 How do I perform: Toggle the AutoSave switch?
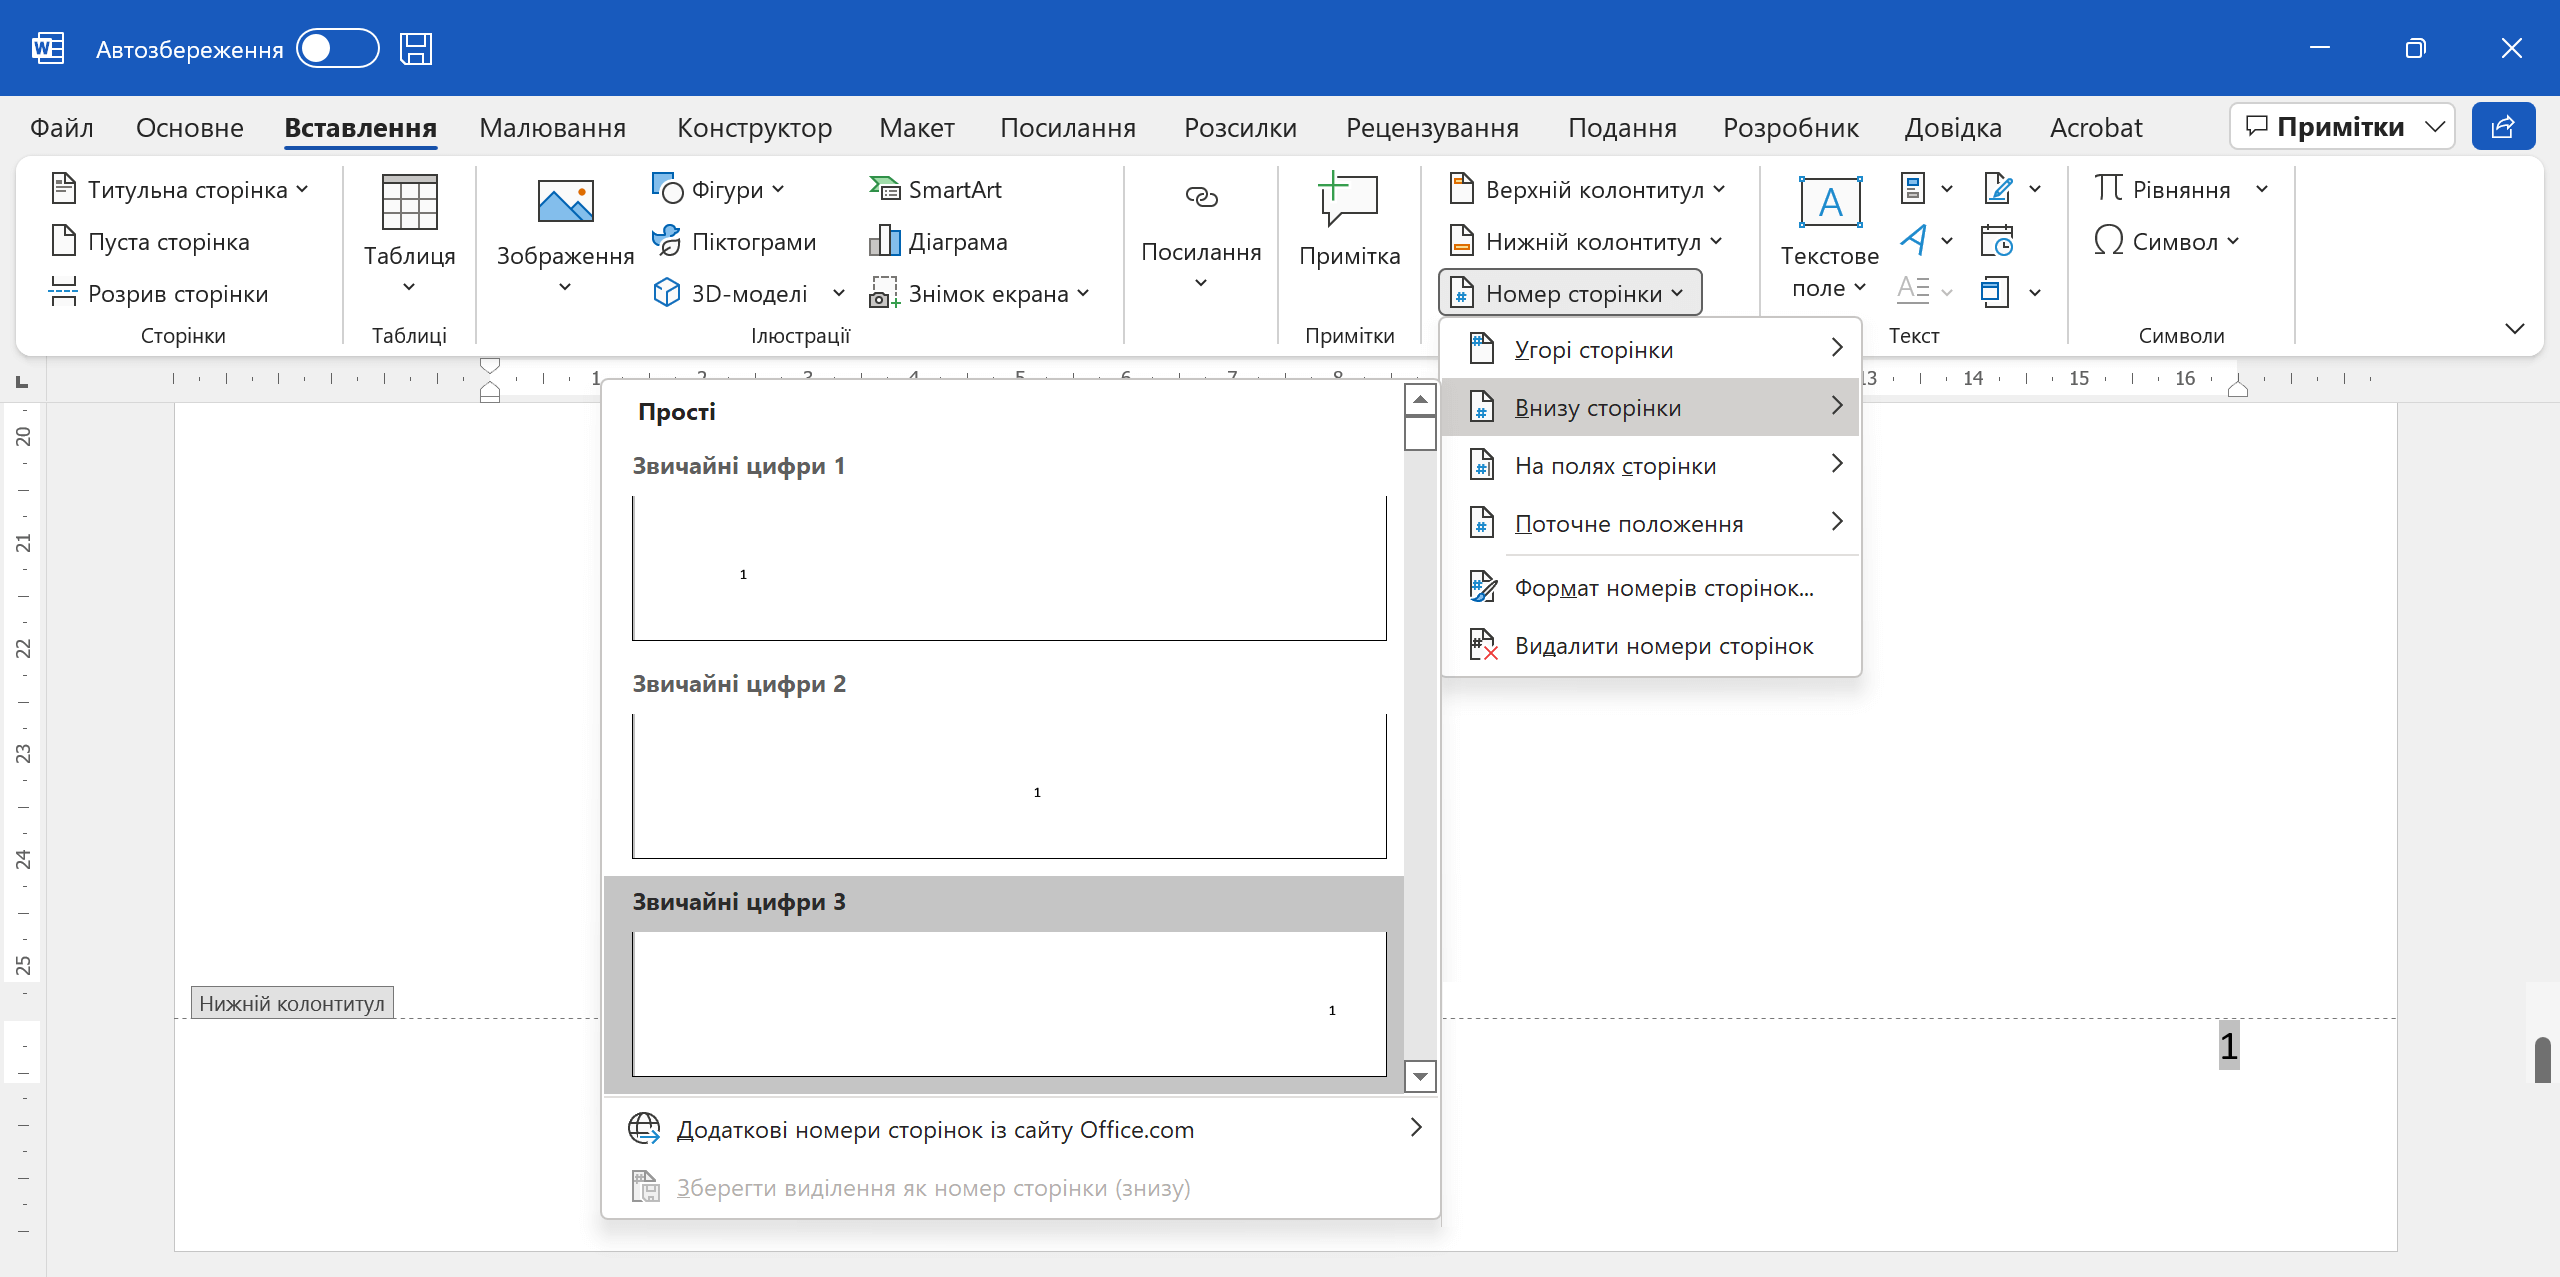pyautogui.click(x=337, y=48)
